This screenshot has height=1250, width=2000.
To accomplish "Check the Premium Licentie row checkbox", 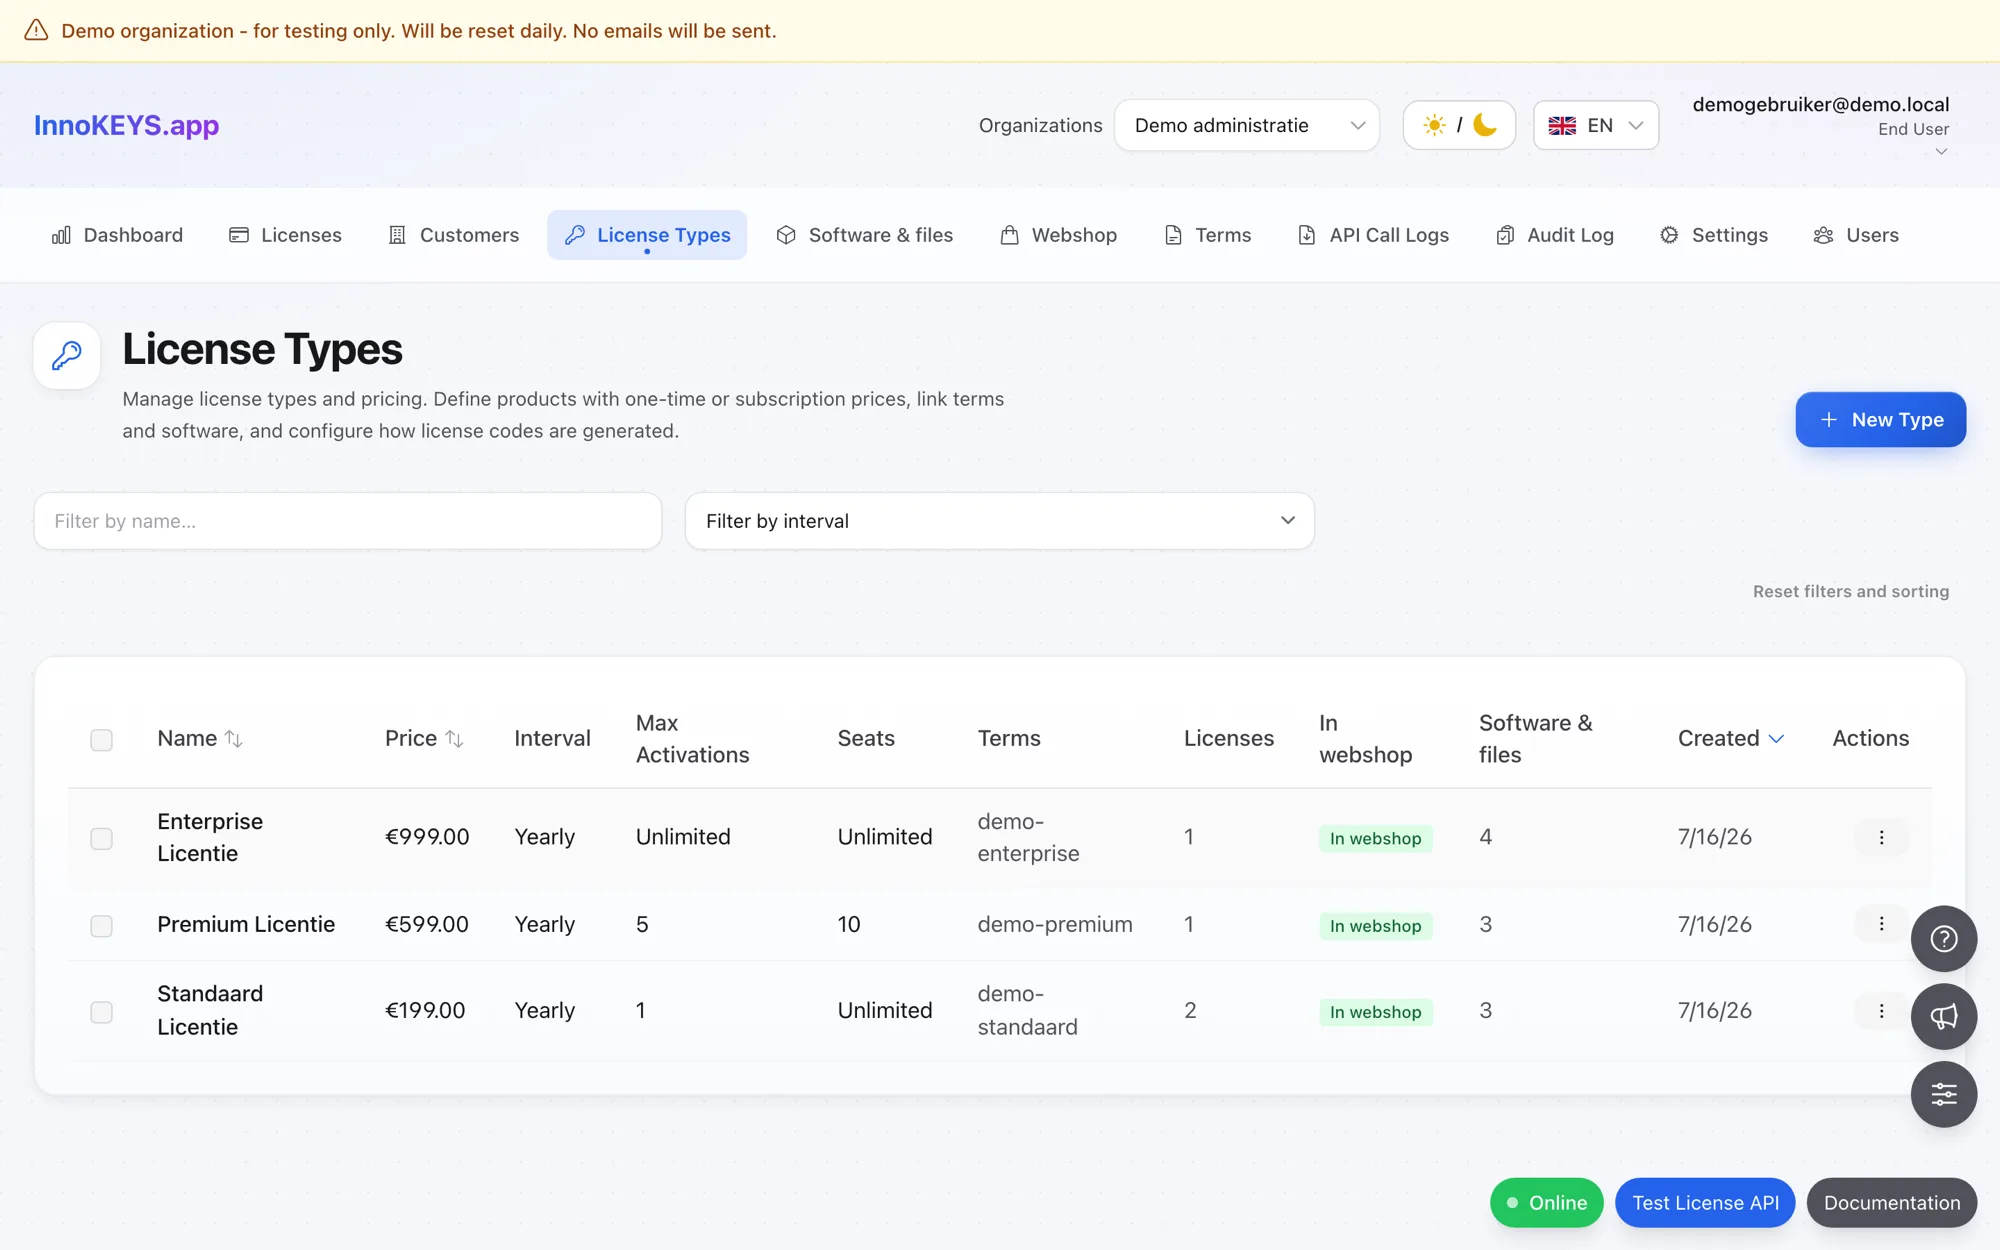I will pyautogui.click(x=101, y=926).
